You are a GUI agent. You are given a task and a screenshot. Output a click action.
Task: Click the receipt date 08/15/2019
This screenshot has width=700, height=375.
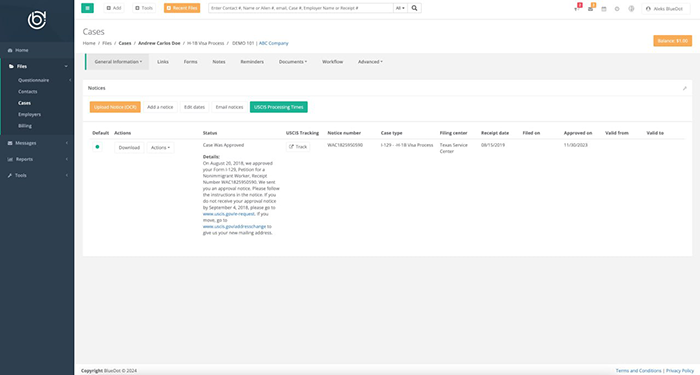click(x=493, y=145)
